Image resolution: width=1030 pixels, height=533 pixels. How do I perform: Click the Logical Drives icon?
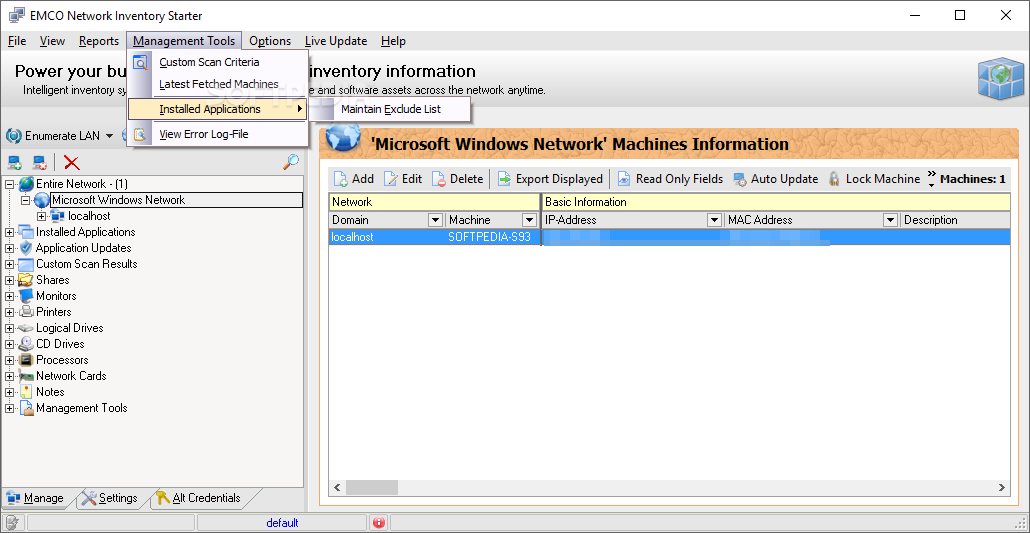point(26,328)
